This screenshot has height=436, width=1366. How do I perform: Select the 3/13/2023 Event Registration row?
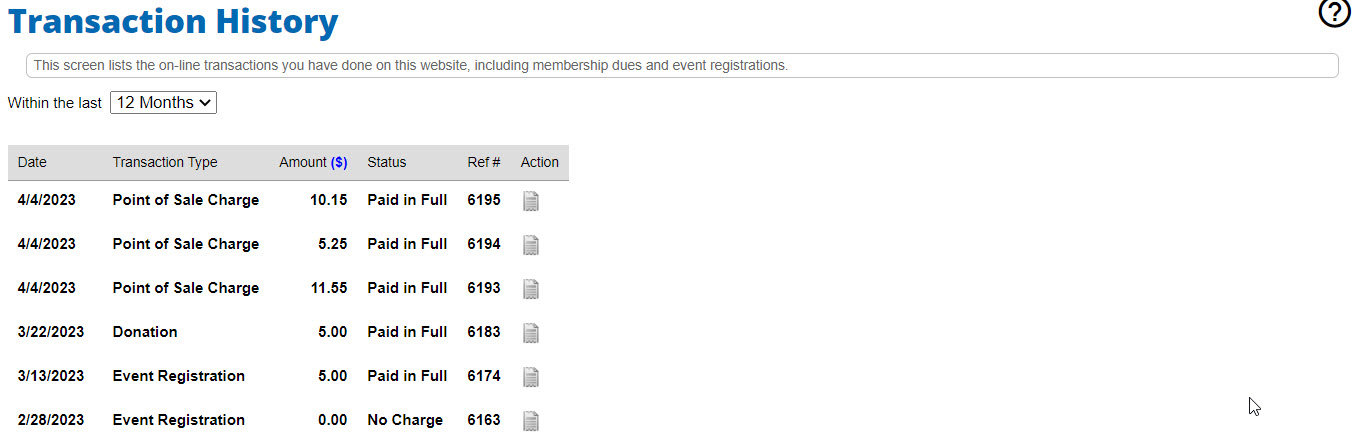[x=288, y=376]
